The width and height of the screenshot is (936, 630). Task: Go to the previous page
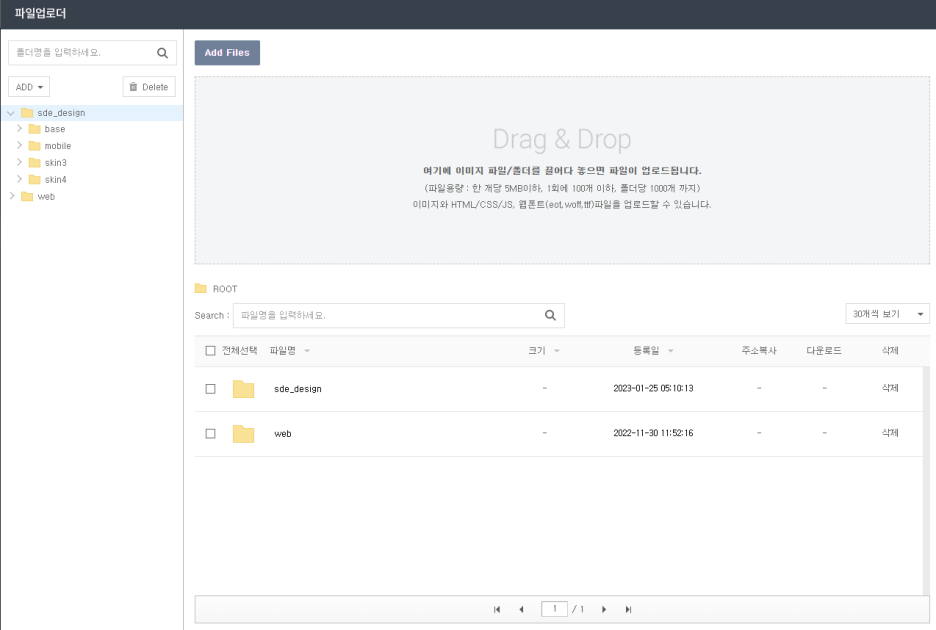point(521,609)
